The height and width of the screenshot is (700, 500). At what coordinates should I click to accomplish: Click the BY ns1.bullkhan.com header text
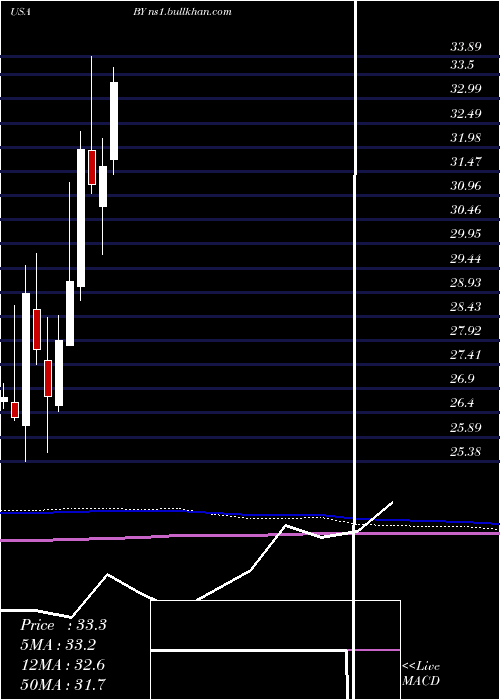(x=182, y=12)
